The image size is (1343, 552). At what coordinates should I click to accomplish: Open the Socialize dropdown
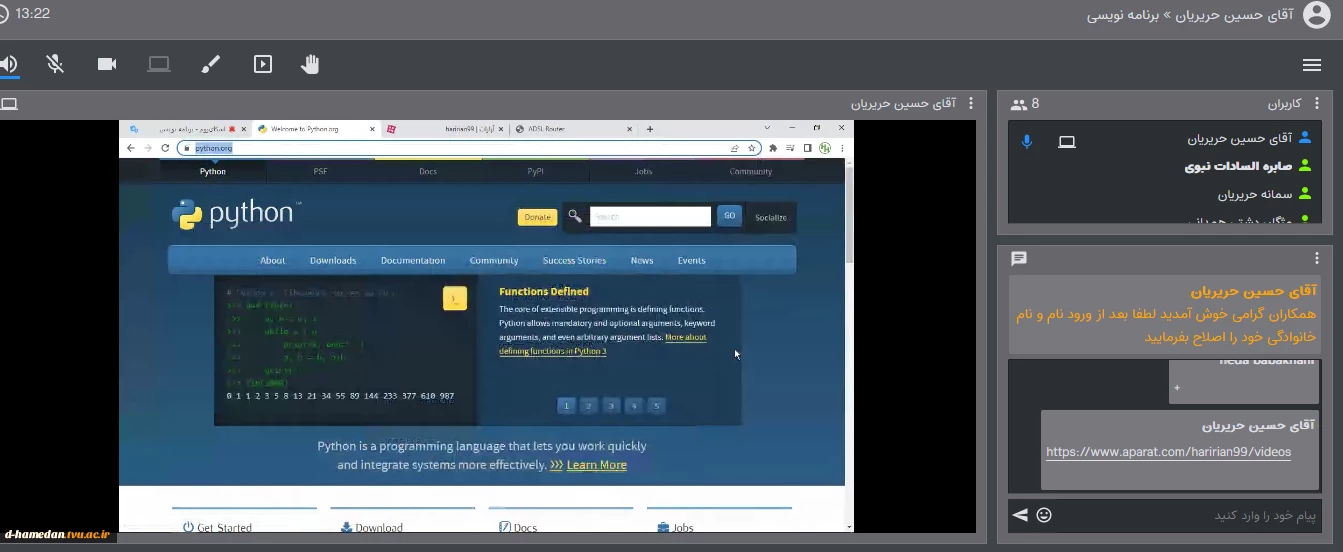[x=771, y=217]
